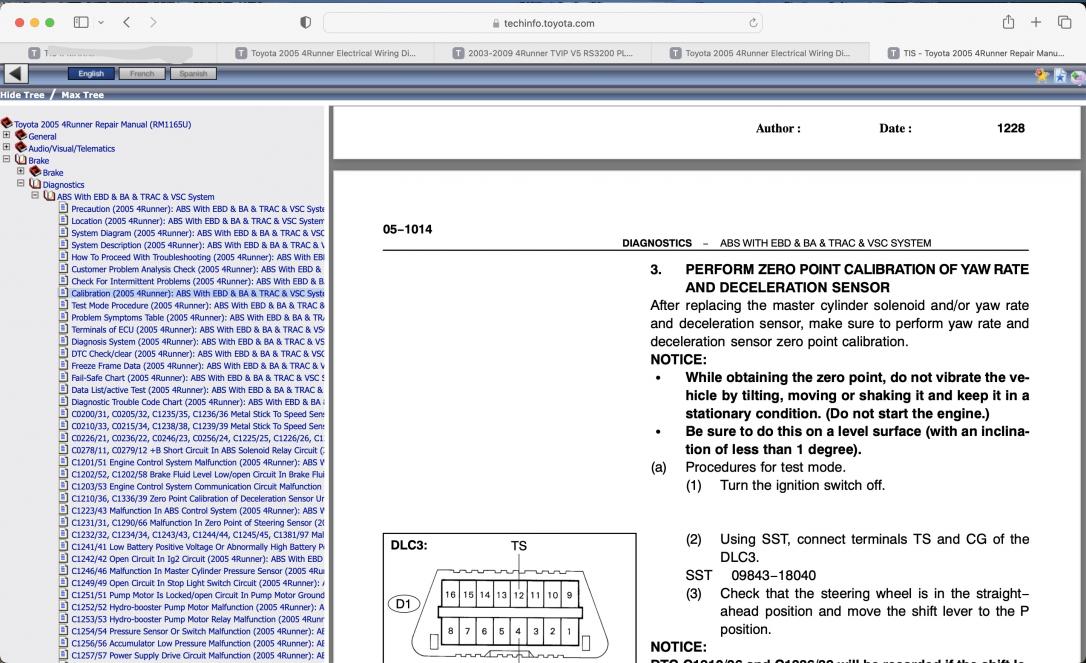Click the Safari back chevron
The image size is (1086, 663).
coord(127,22)
